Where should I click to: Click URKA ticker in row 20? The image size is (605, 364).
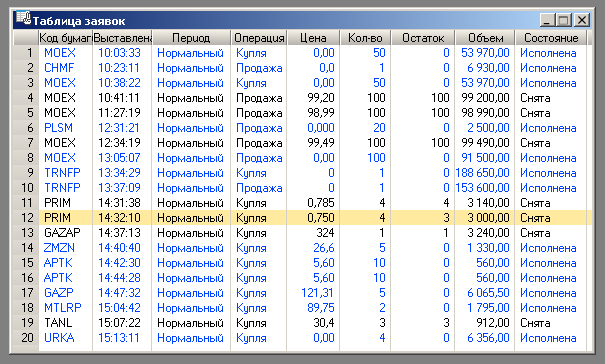[59, 338]
